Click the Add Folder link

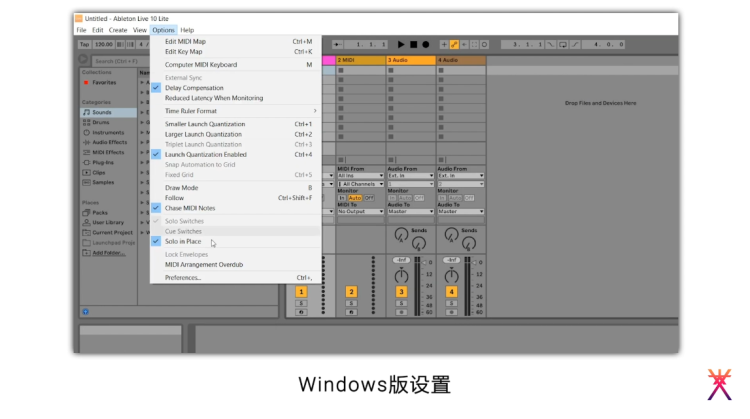[x=109, y=253]
